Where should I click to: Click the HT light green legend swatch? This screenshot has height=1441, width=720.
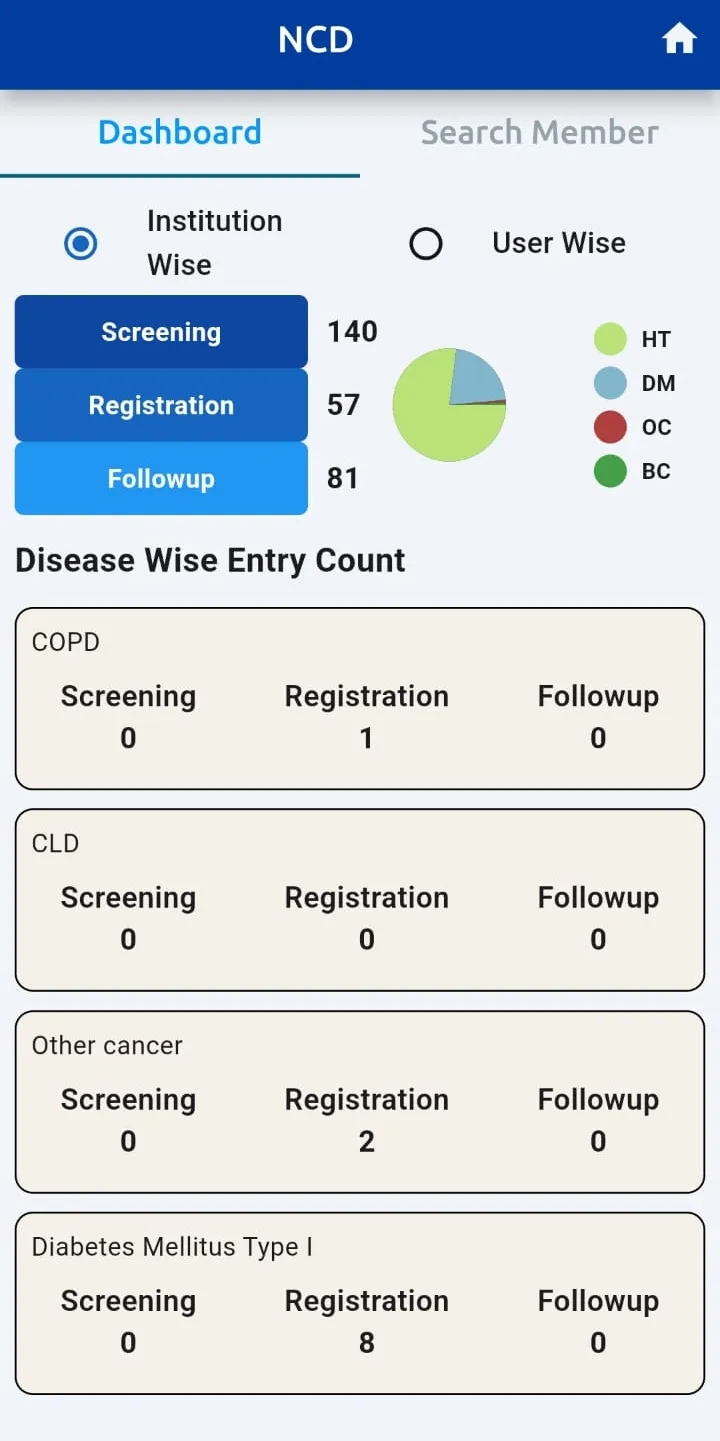tap(610, 339)
